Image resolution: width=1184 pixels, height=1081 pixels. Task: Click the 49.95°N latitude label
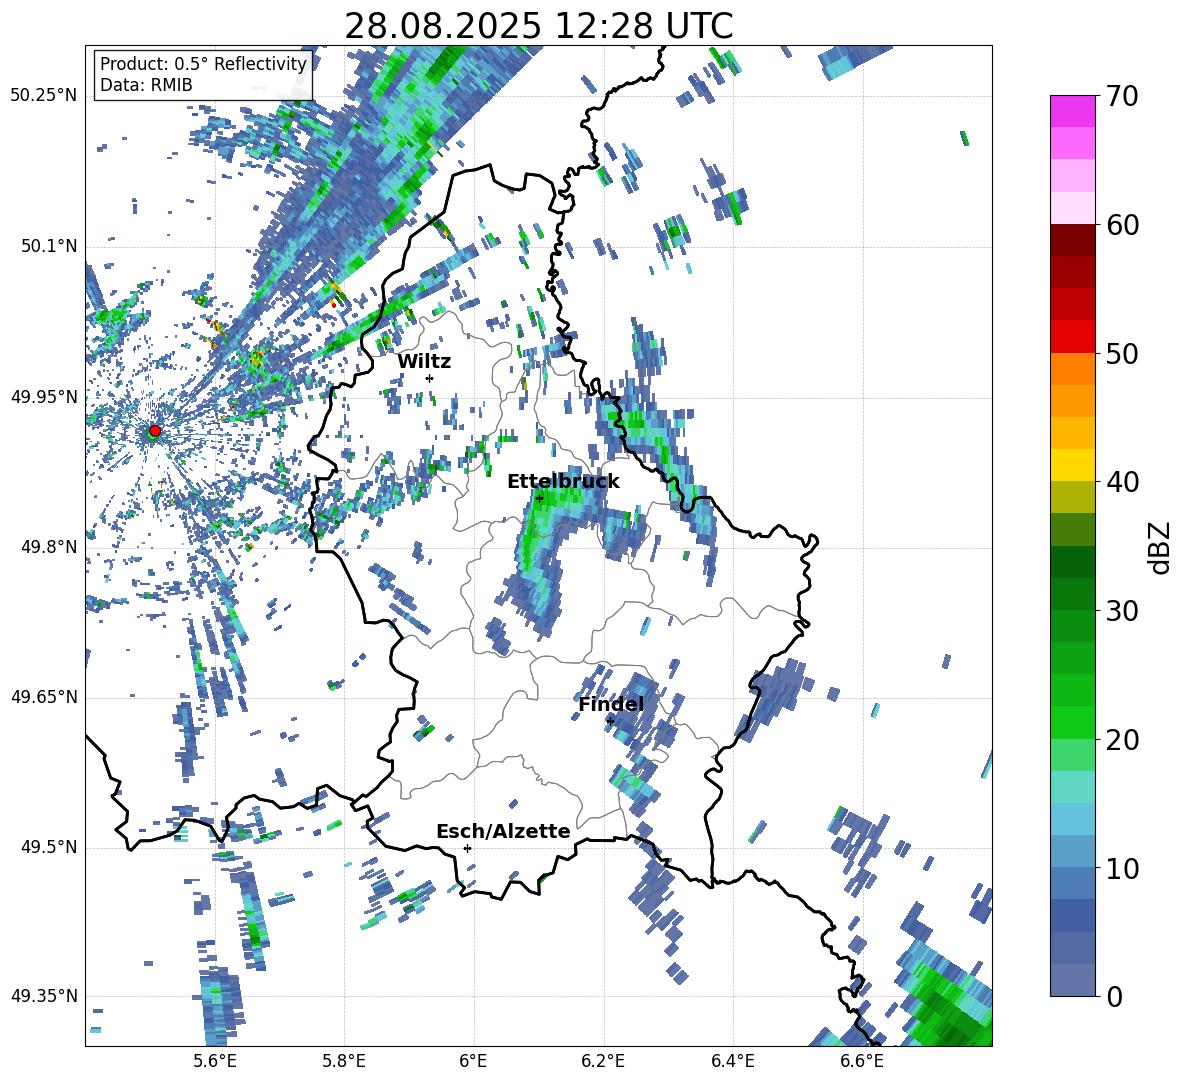(x=44, y=397)
